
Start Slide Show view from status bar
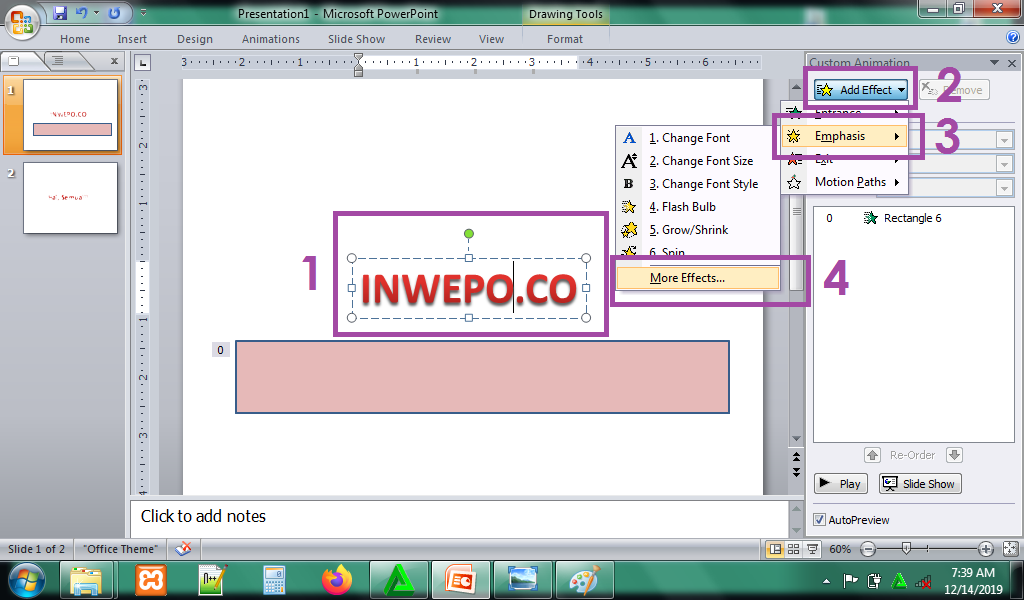[x=812, y=549]
